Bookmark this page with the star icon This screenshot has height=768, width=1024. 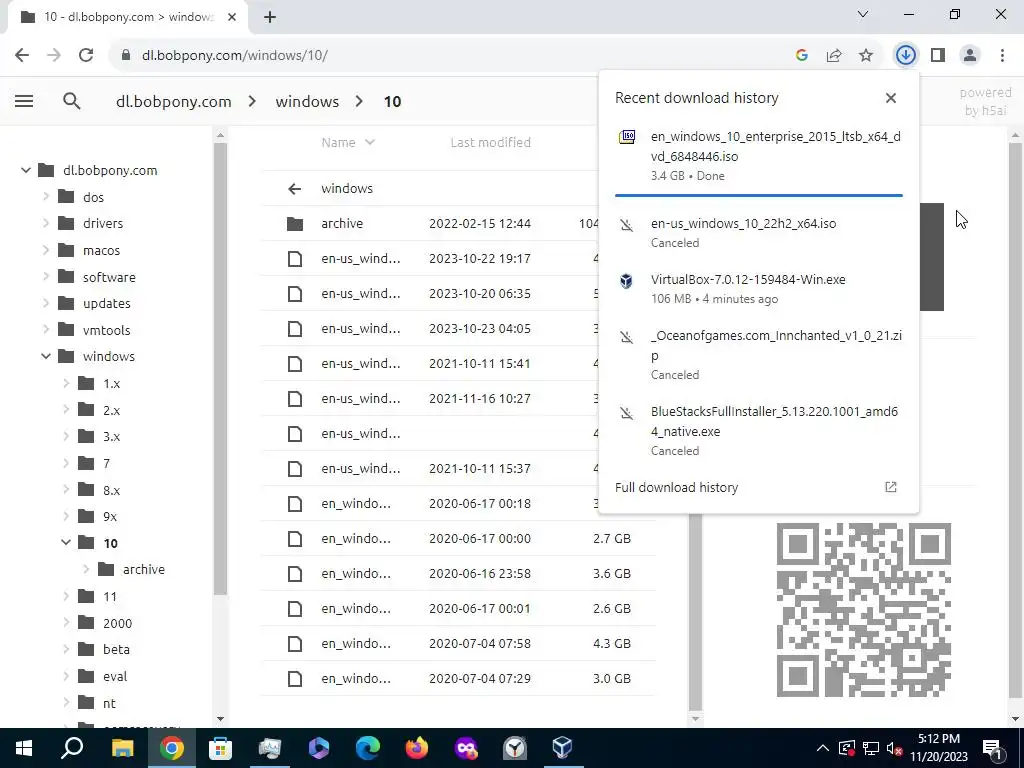[x=866, y=56]
